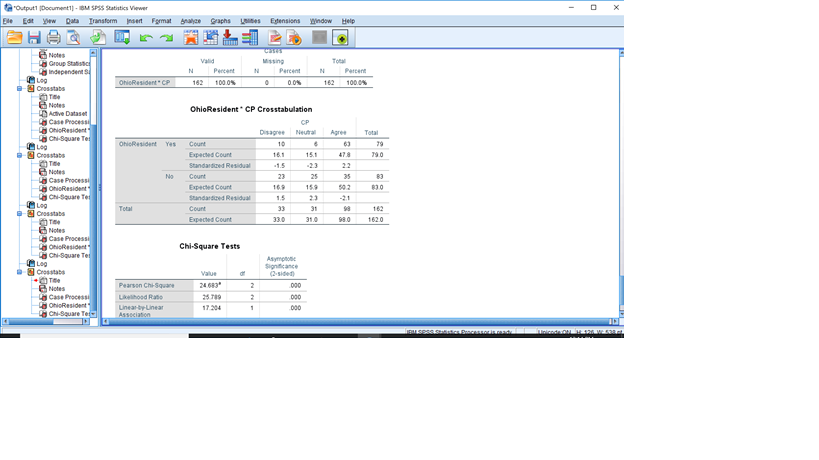Click output pane vertical scrollbar down arrow

pyautogui.click(x=622, y=314)
